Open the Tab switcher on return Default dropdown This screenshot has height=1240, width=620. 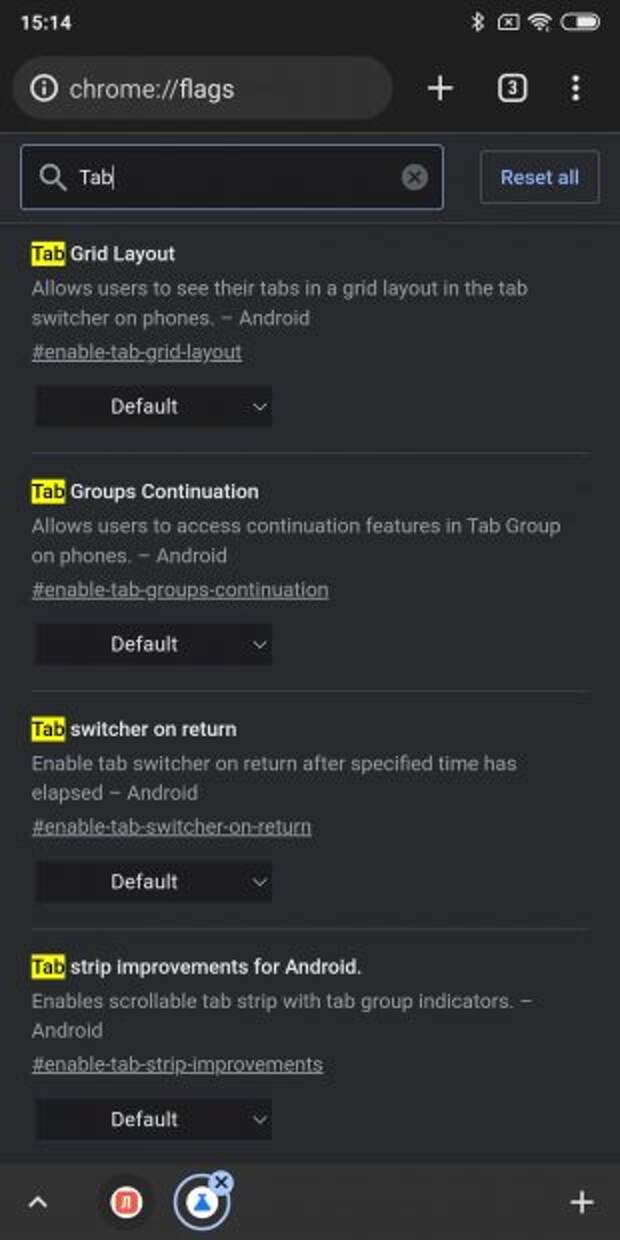point(154,882)
